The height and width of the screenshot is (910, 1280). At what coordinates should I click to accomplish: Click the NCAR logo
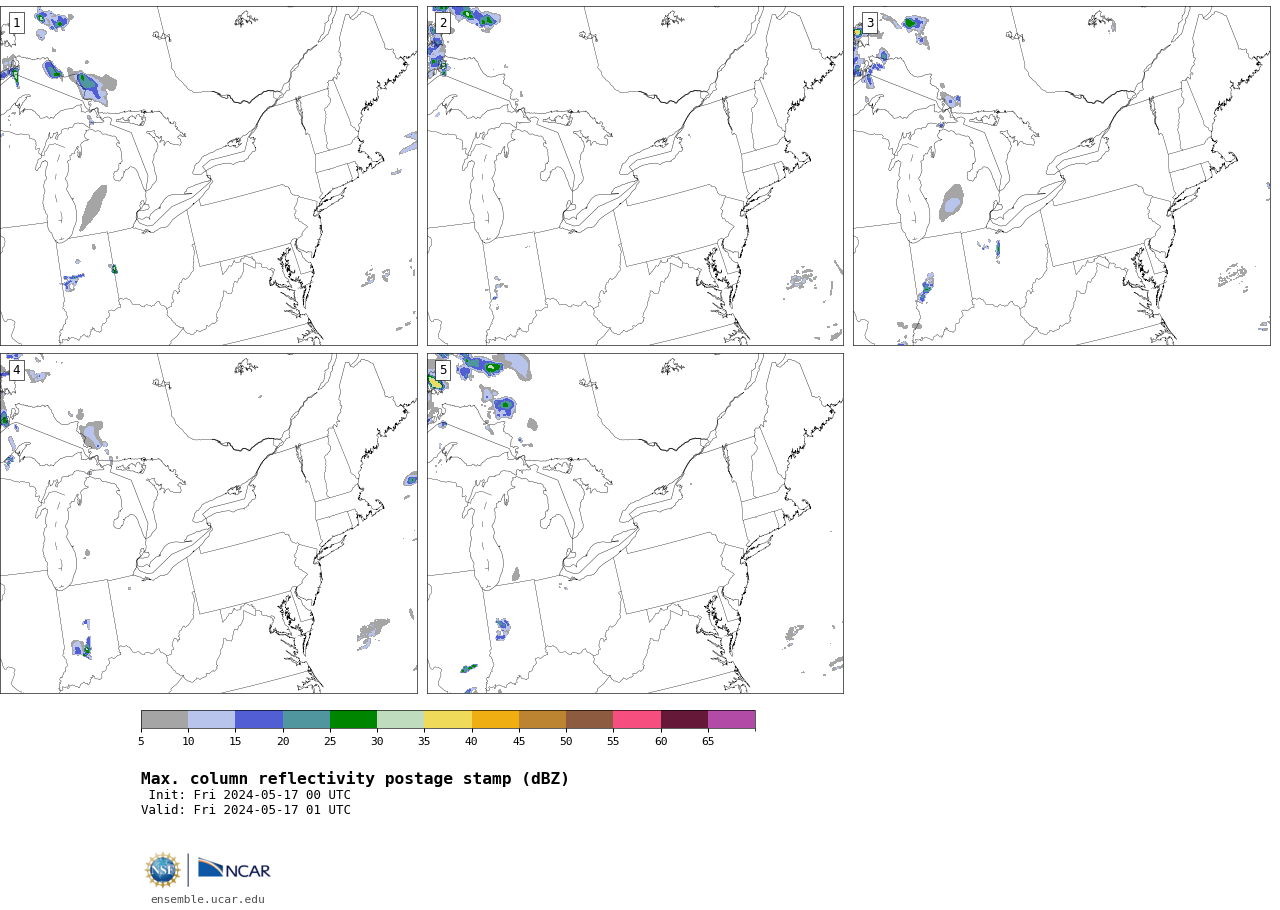pyautogui.click(x=234, y=869)
